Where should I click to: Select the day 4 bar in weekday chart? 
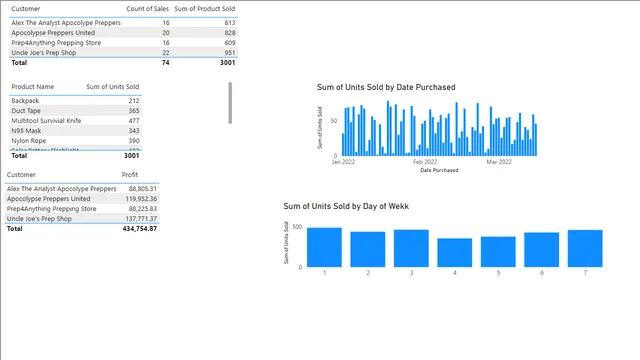[x=455, y=253]
